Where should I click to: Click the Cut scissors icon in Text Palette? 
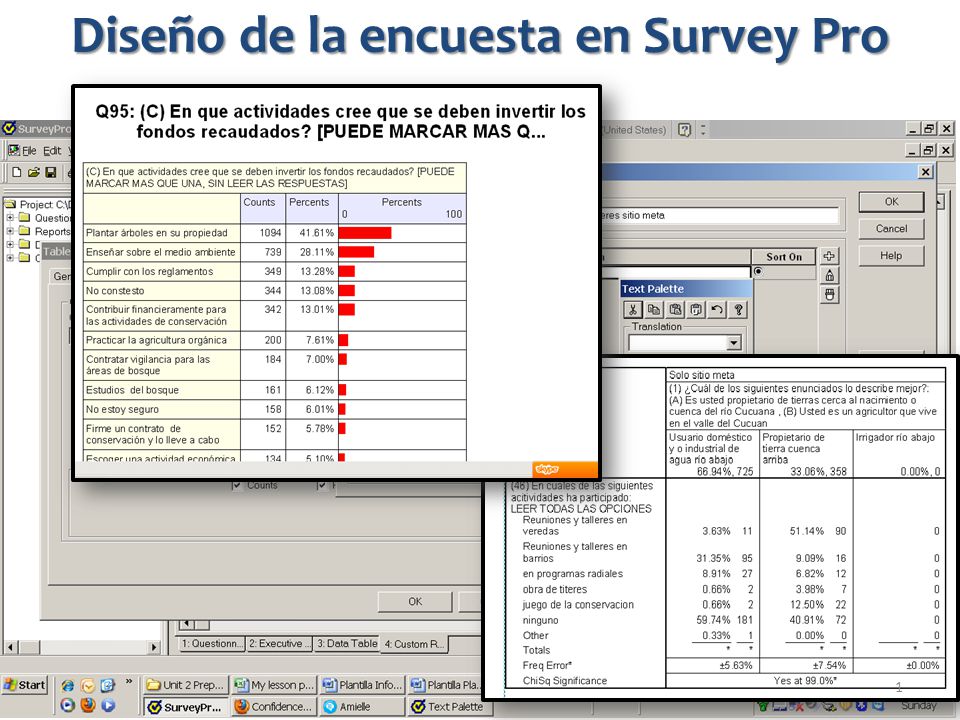point(633,310)
